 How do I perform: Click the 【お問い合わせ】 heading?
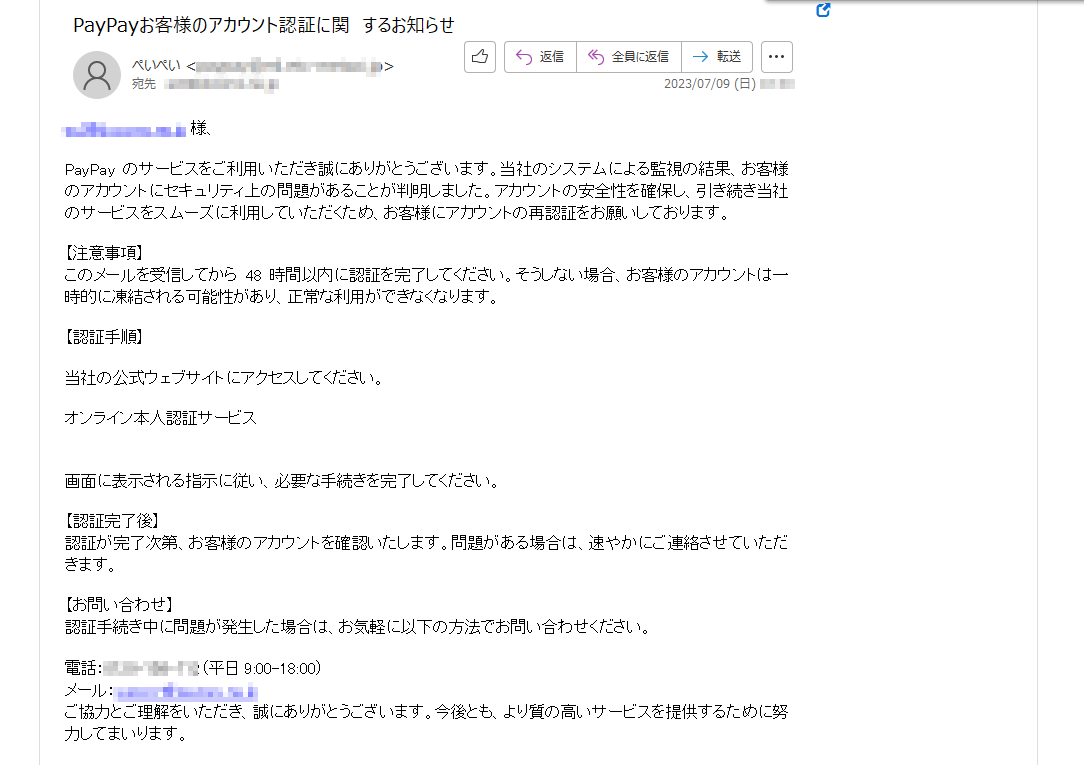click(x=119, y=605)
